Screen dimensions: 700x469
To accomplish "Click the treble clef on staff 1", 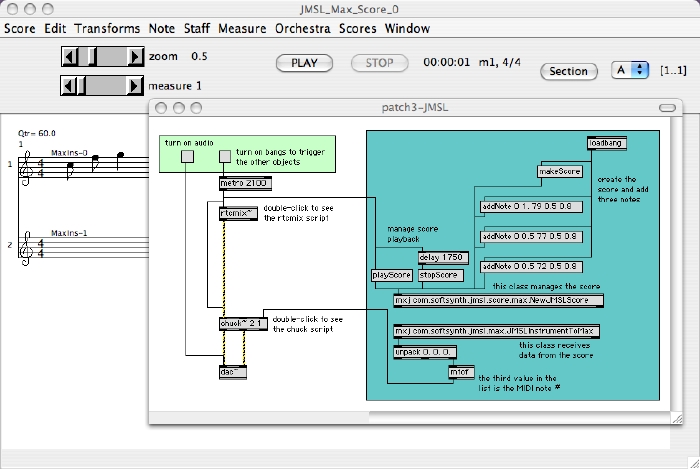I will [26, 168].
